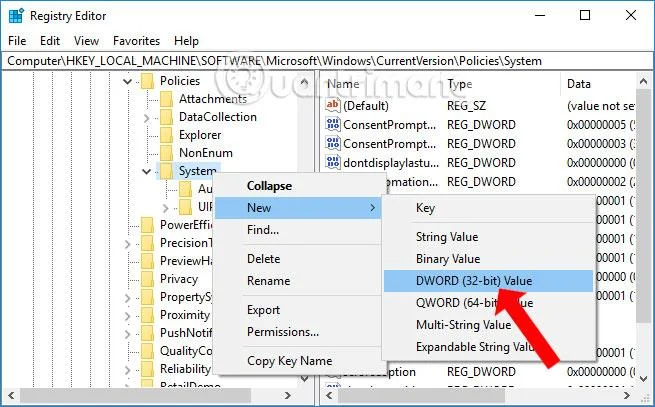
Task: Click the tree pane vertical scrollbar down arrow
Action: 305,379
